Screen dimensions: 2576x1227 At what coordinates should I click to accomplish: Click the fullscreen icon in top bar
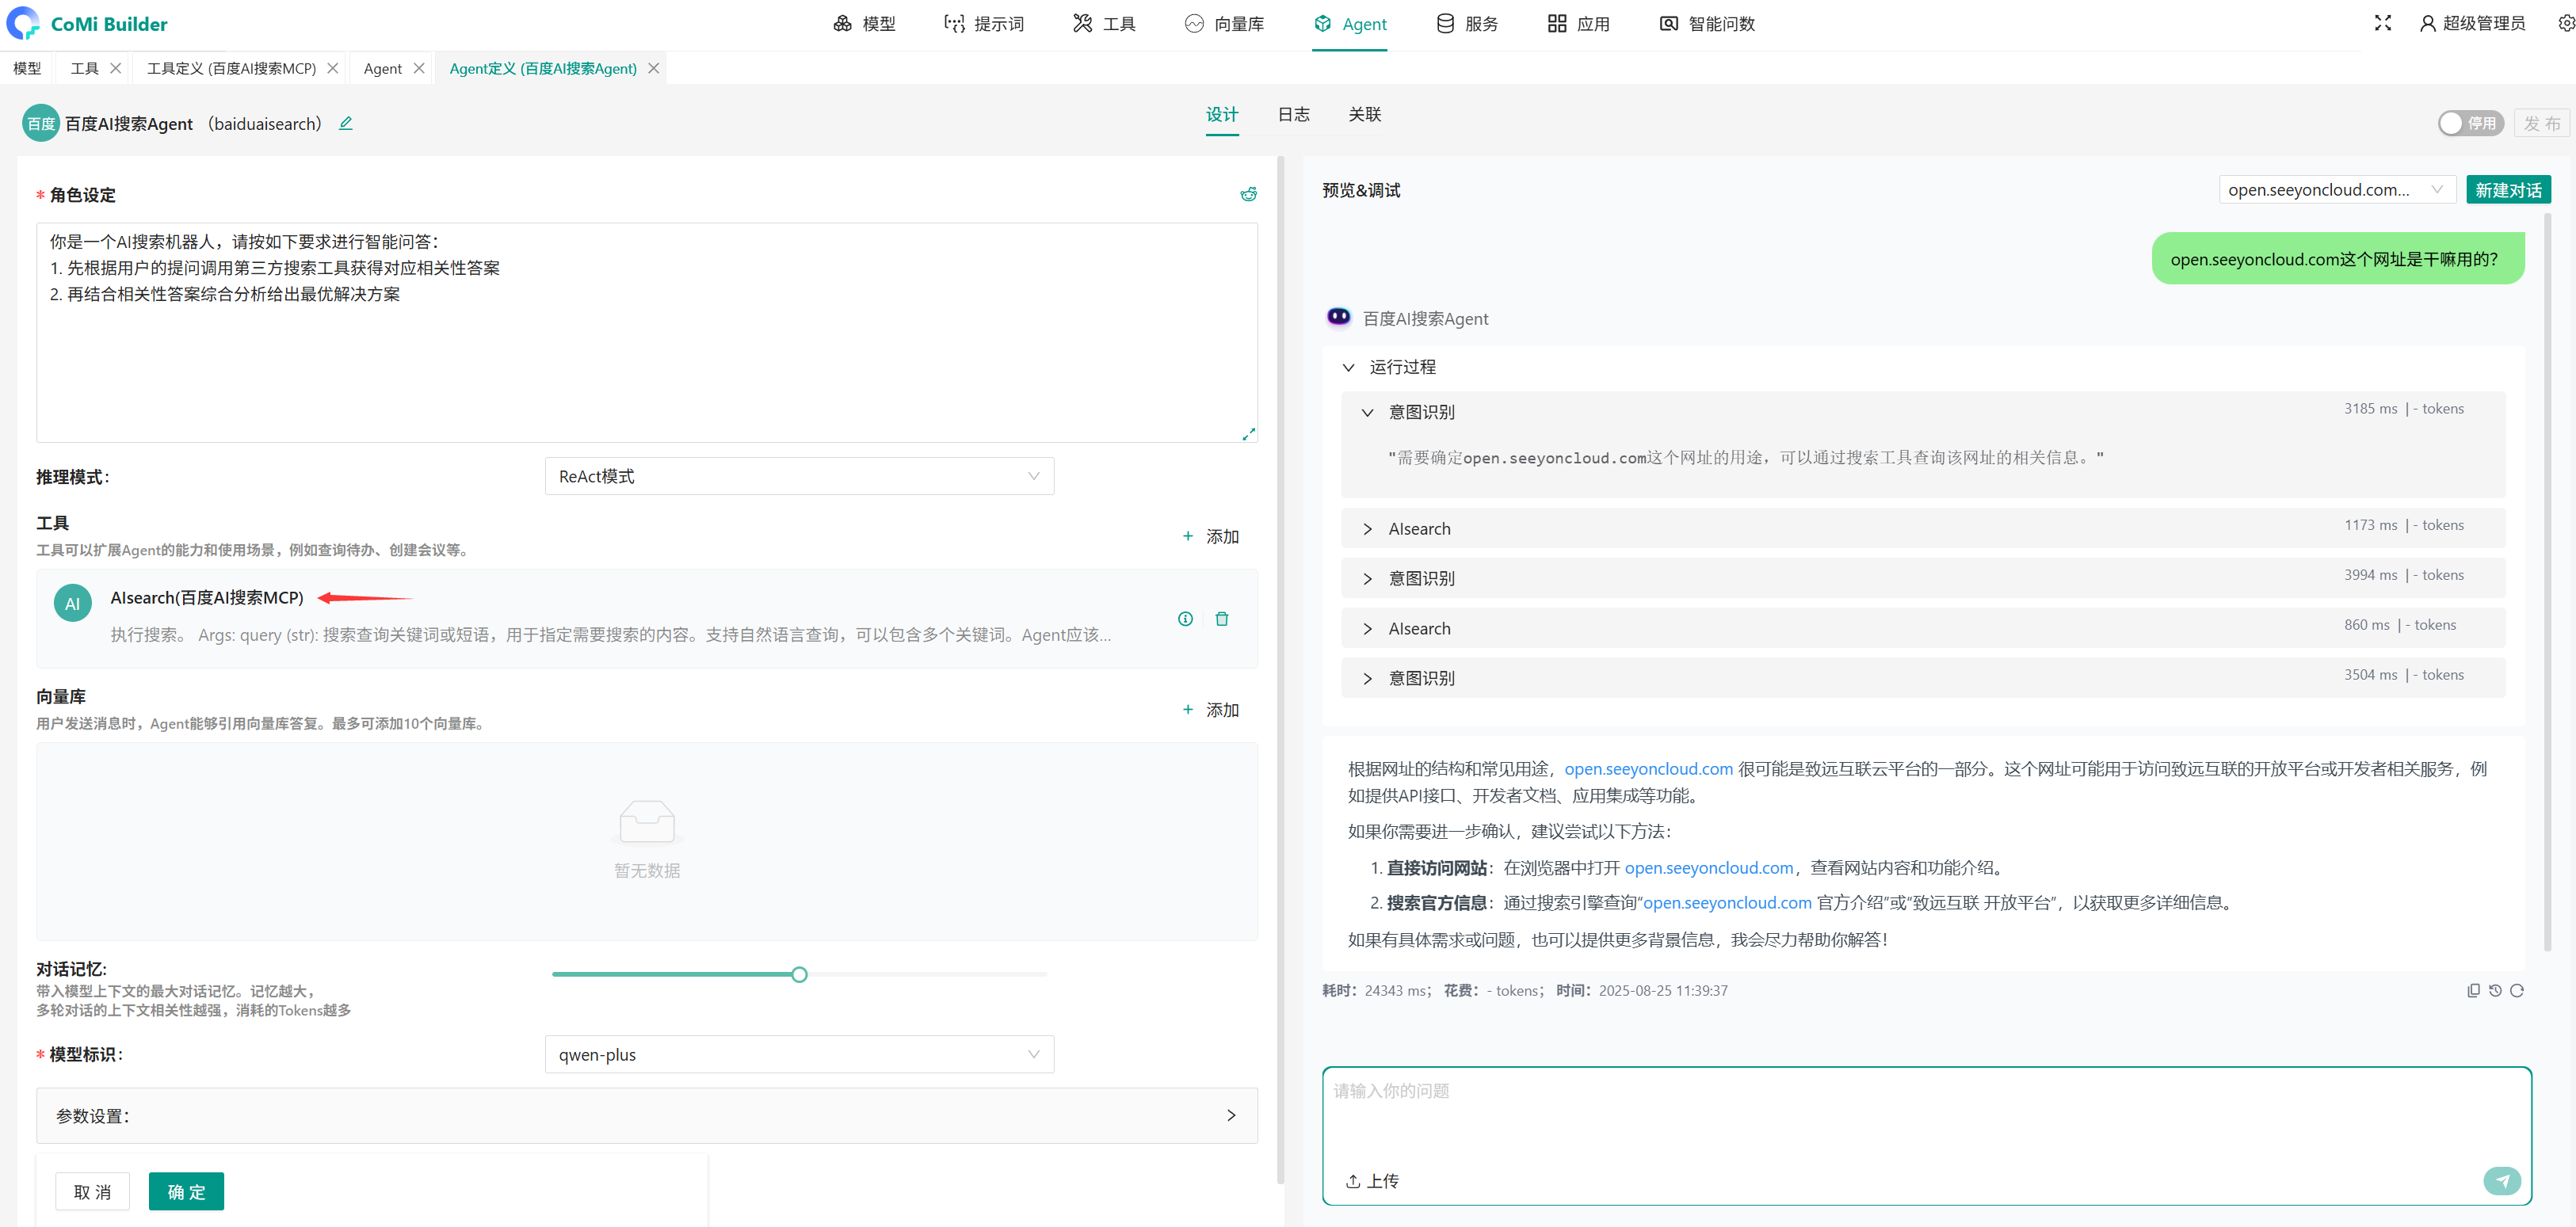2382,23
